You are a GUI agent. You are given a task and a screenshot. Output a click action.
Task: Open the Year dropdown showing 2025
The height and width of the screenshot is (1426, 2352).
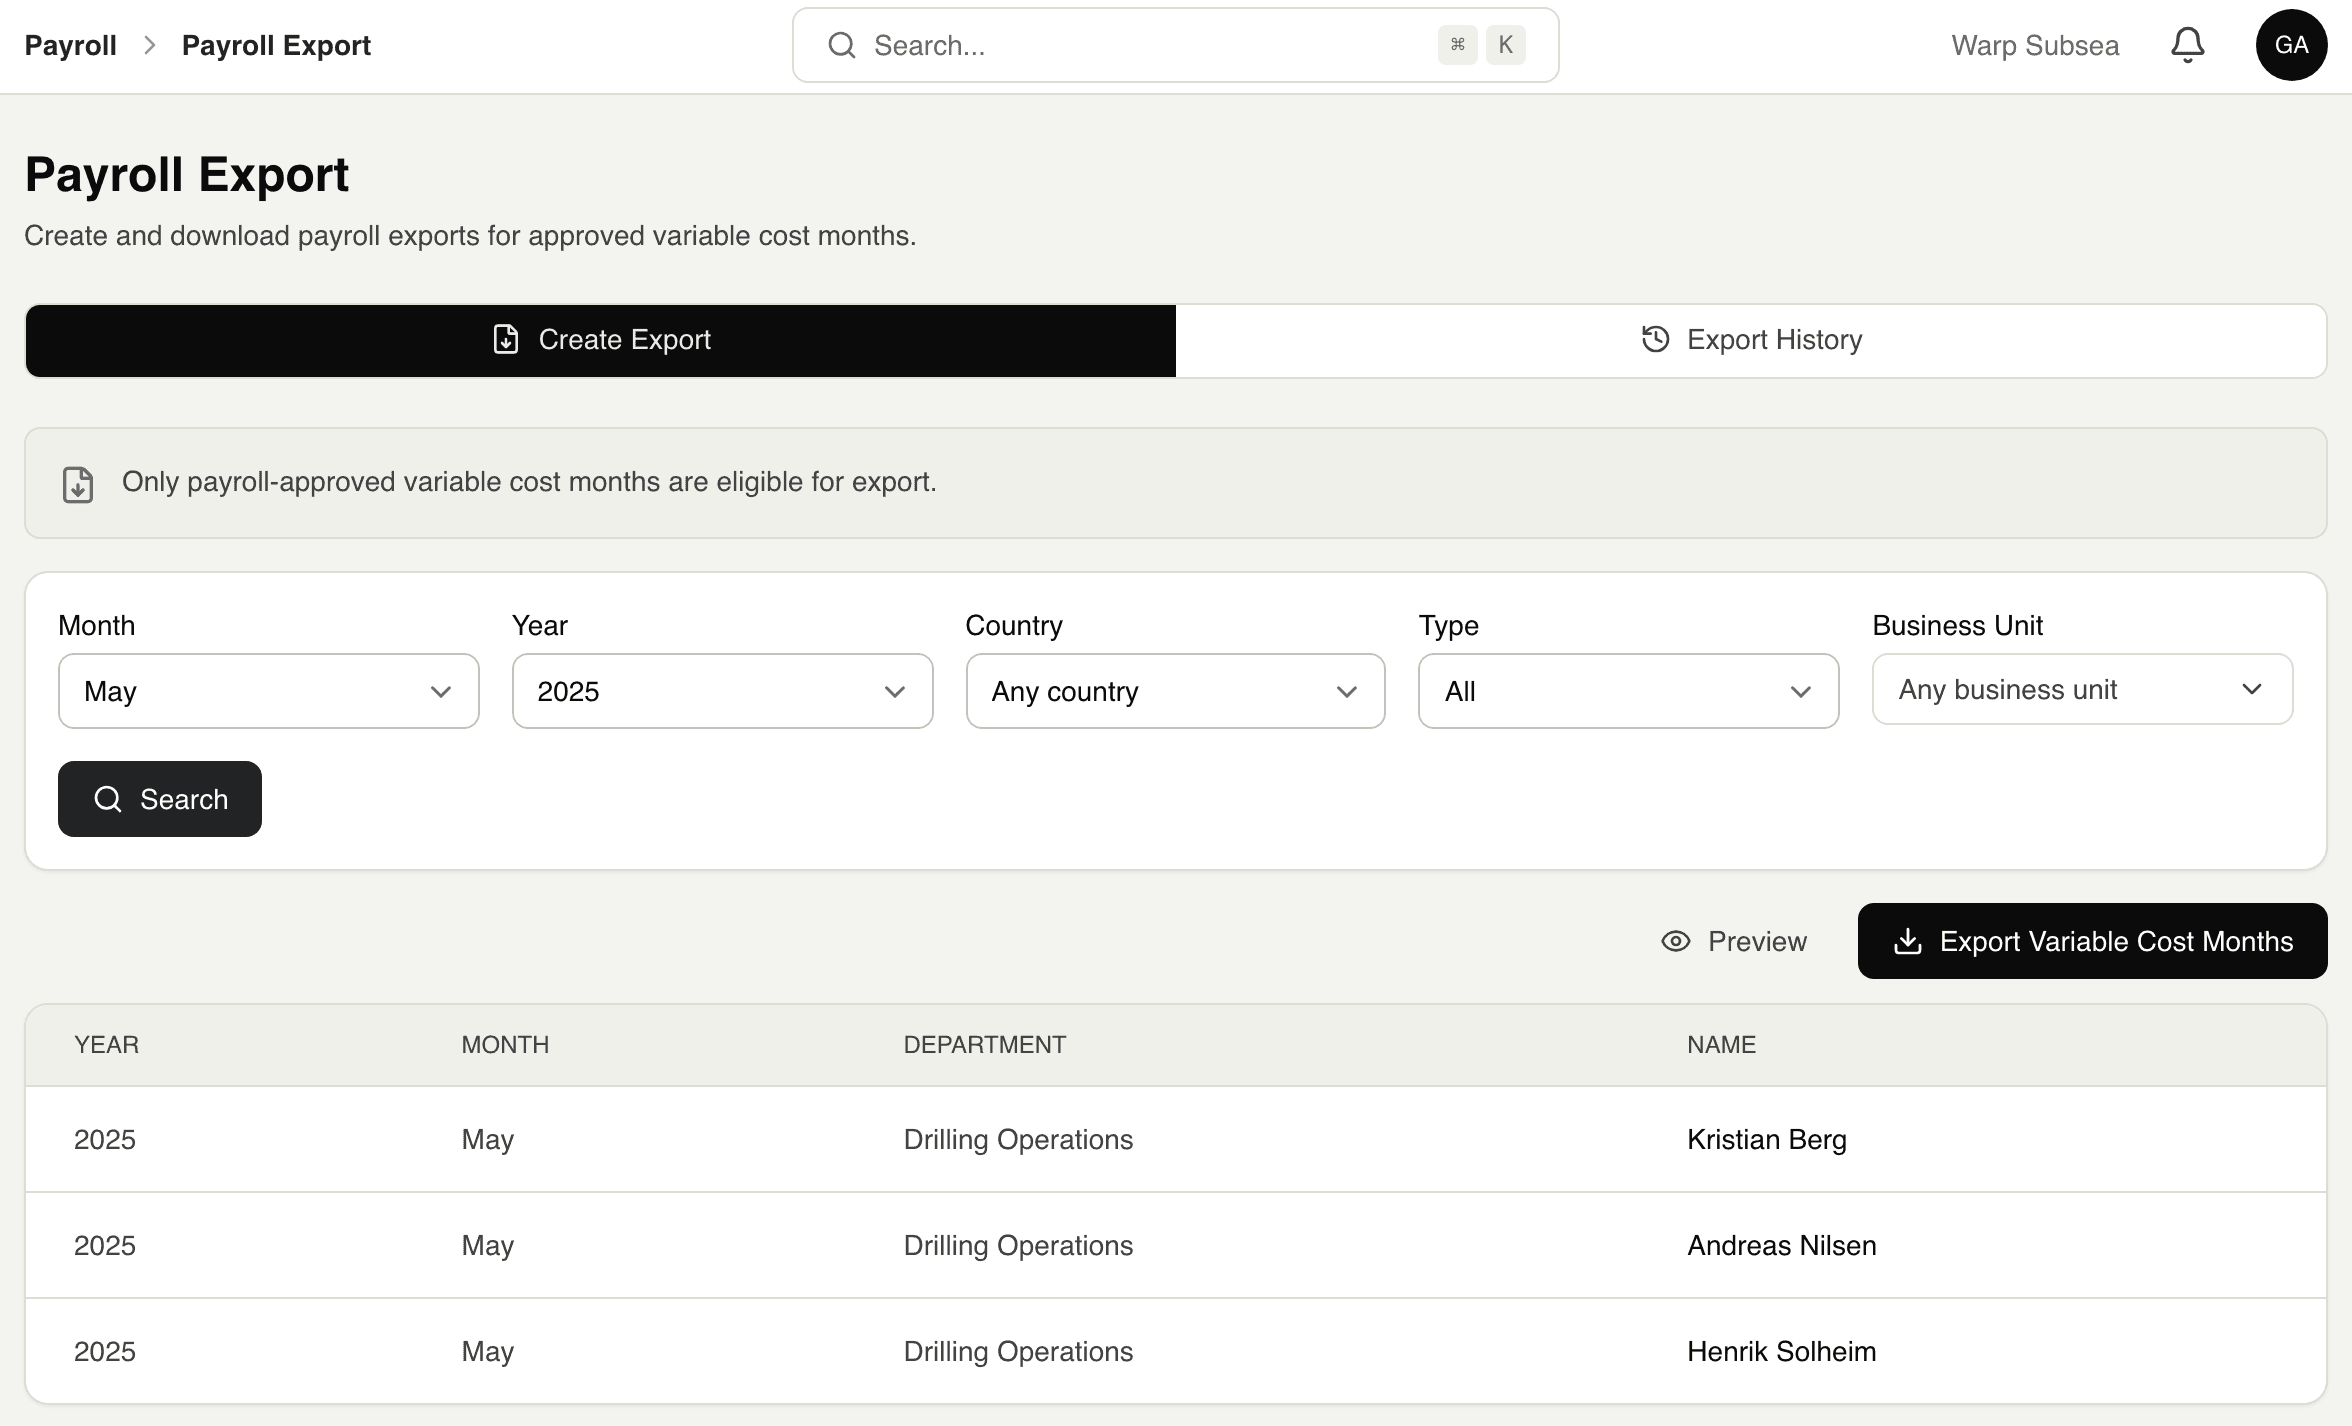click(x=722, y=691)
